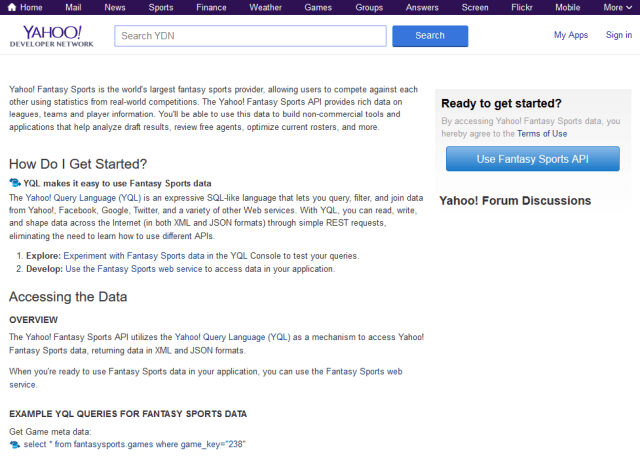The height and width of the screenshot is (459, 640).
Task: Open Sports in the top navigation
Action: [161, 7]
